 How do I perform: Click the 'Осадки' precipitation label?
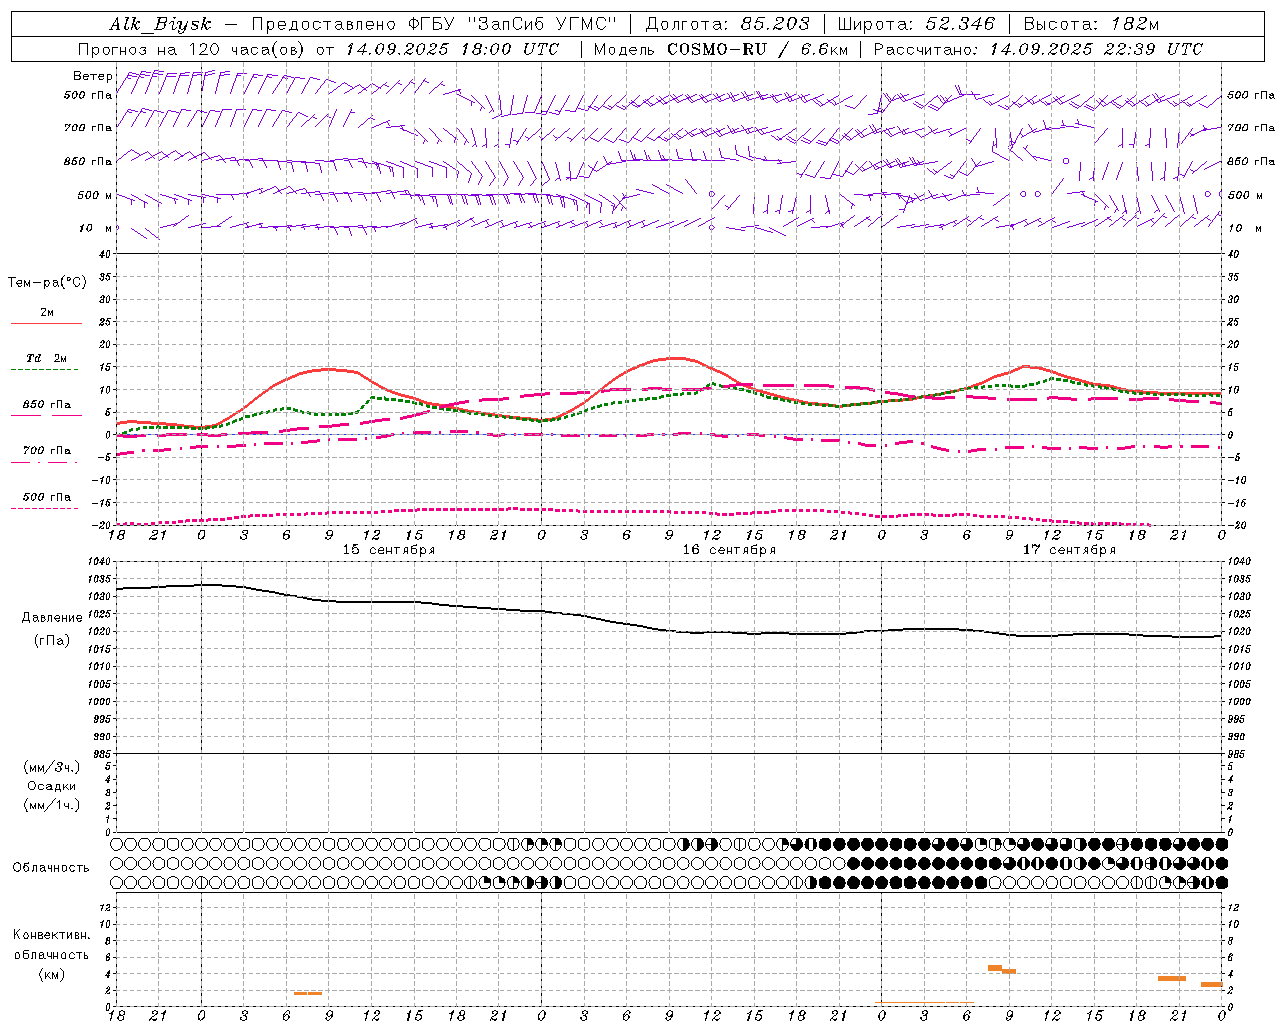click(x=52, y=786)
